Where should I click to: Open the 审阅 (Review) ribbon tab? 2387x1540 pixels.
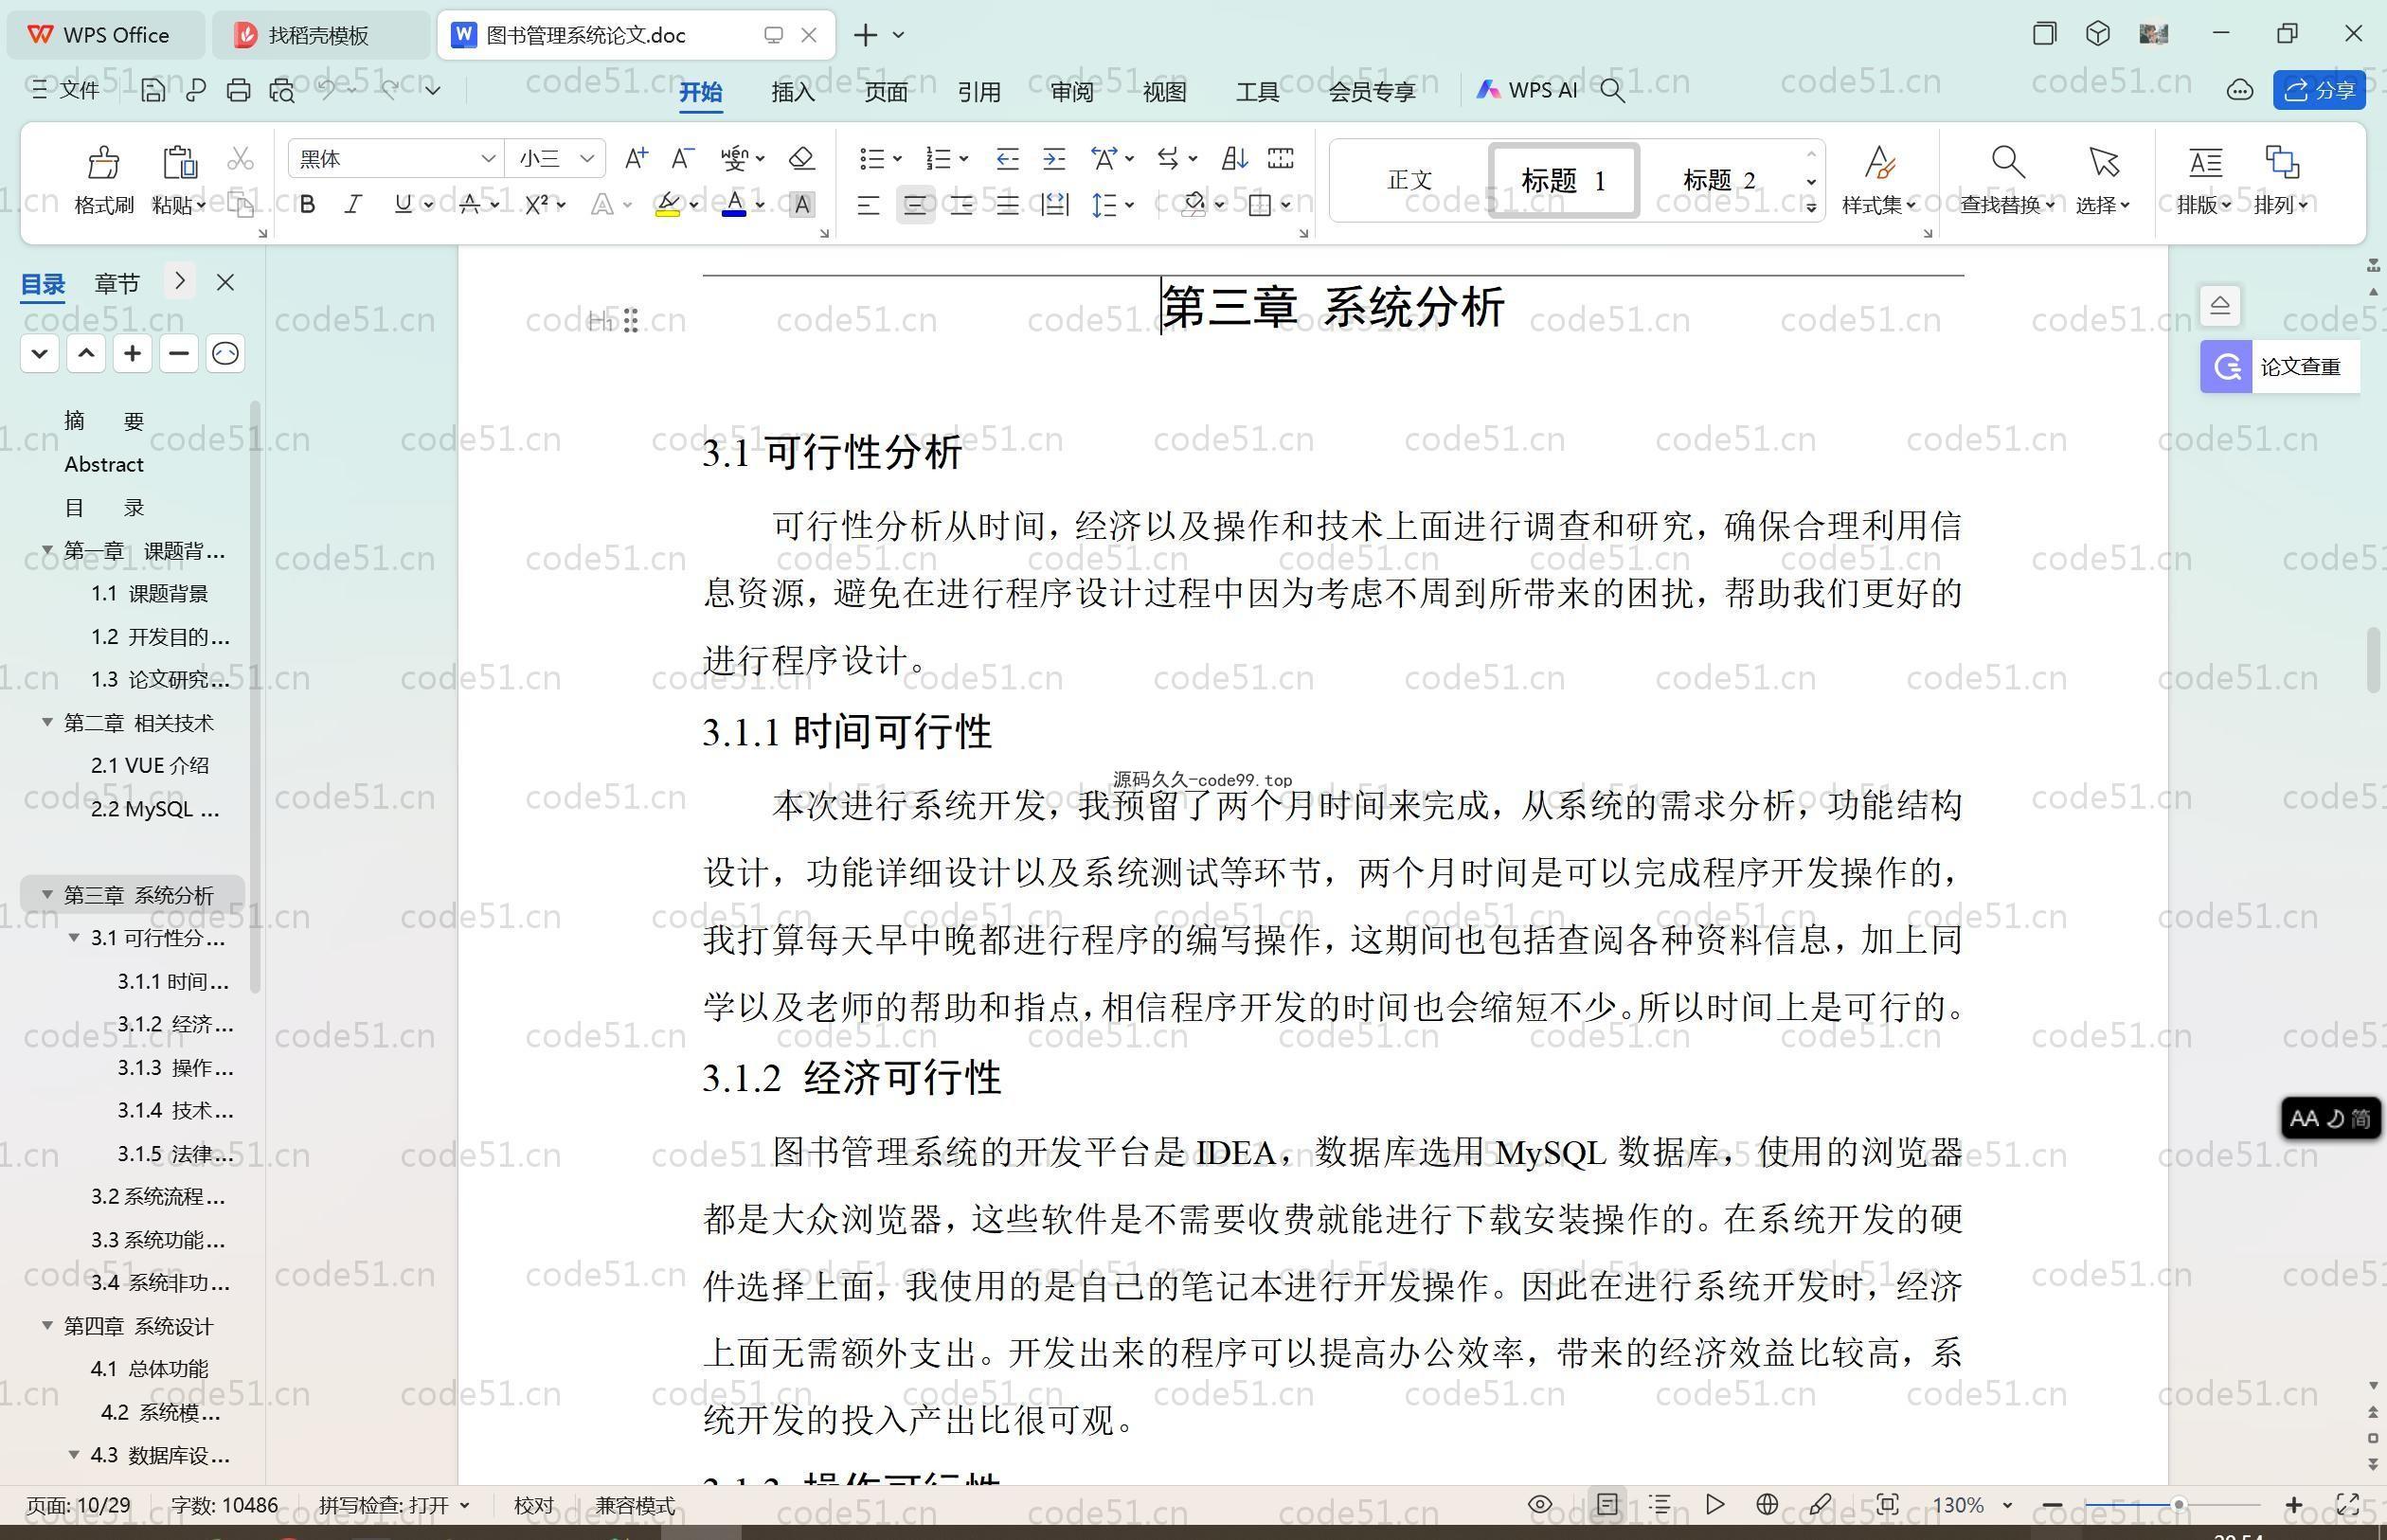[x=1072, y=91]
